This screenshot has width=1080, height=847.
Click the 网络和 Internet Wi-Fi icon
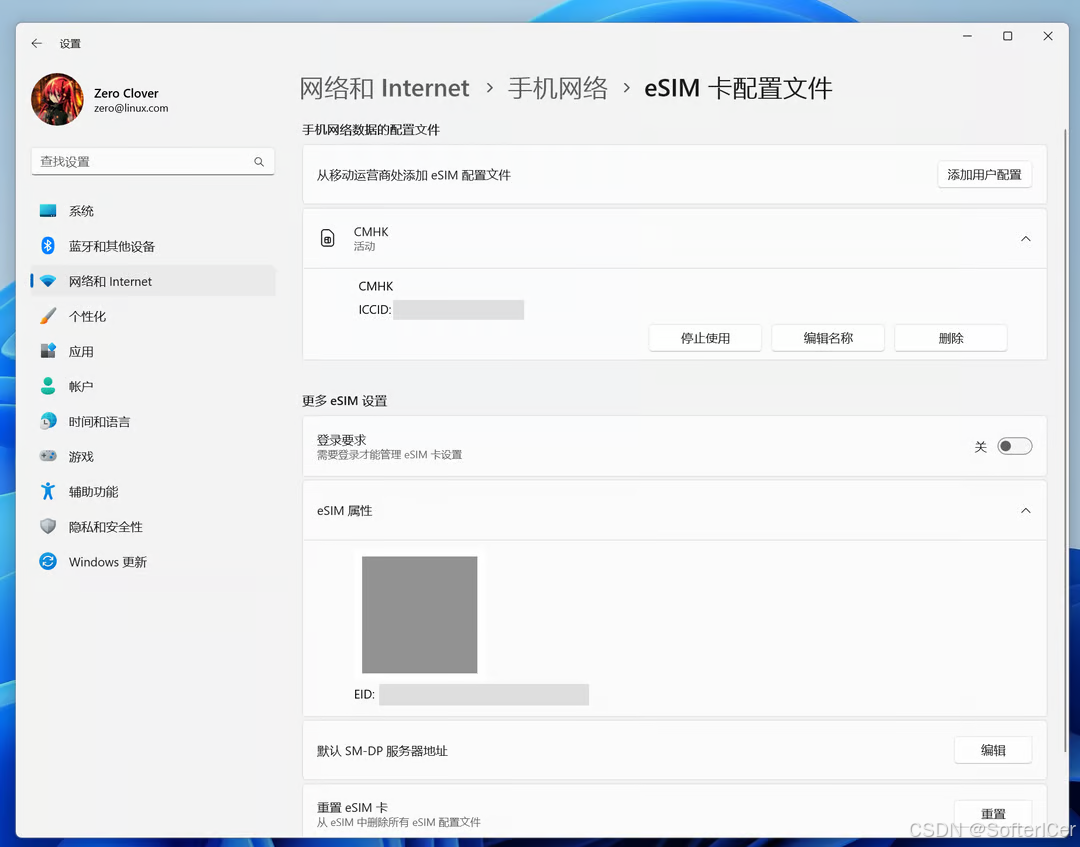point(48,281)
